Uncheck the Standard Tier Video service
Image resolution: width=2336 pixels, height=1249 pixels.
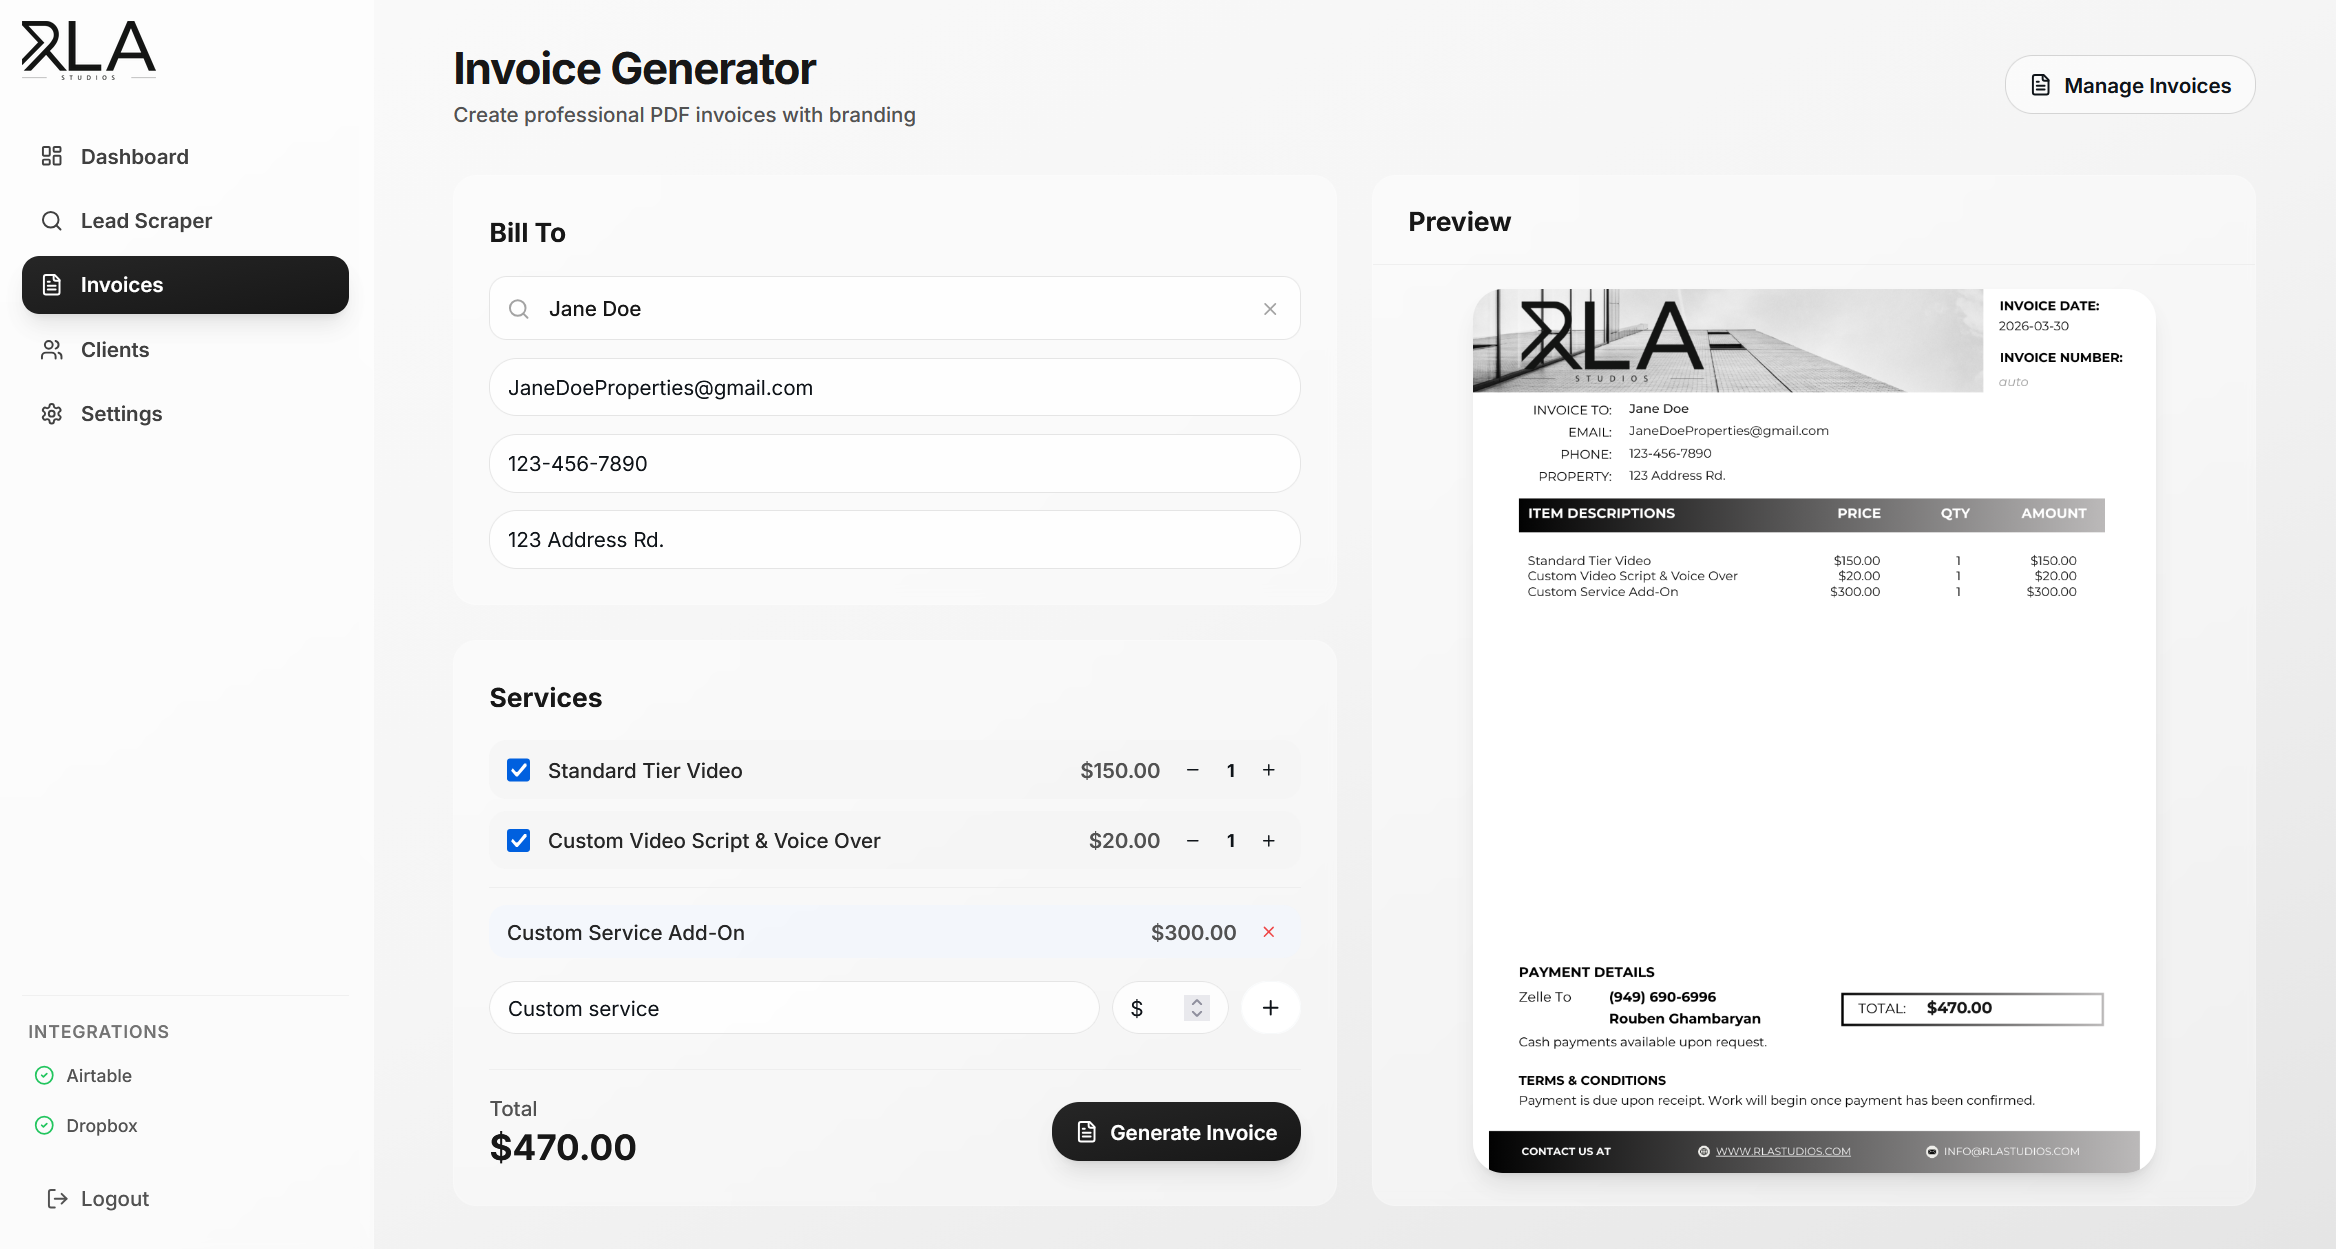pyautogui.click(x=518, y=770)
